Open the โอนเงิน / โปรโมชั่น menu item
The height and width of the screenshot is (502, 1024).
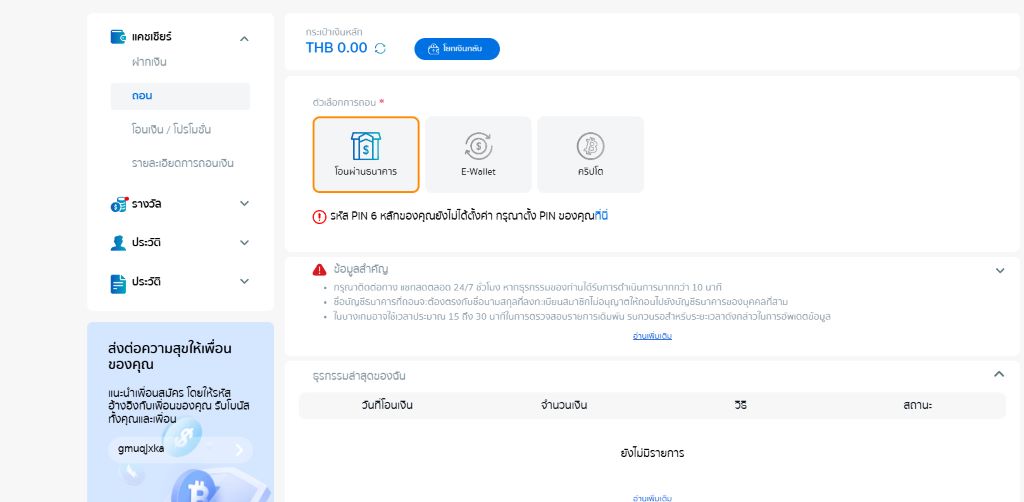click(171, 129)
